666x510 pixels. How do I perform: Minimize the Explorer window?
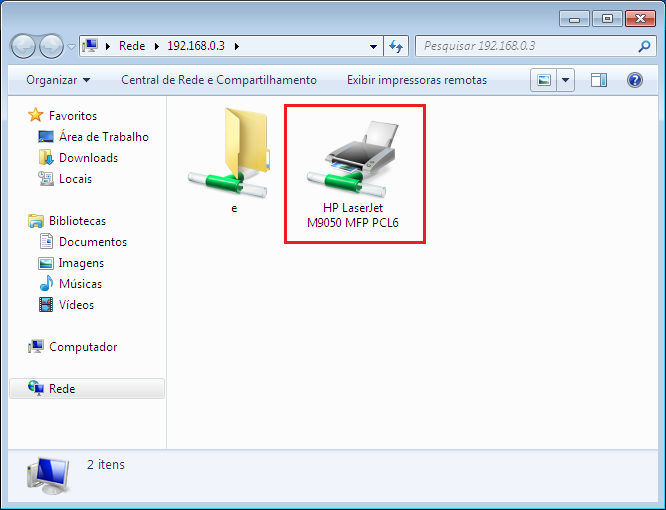(x=574, y=19)
